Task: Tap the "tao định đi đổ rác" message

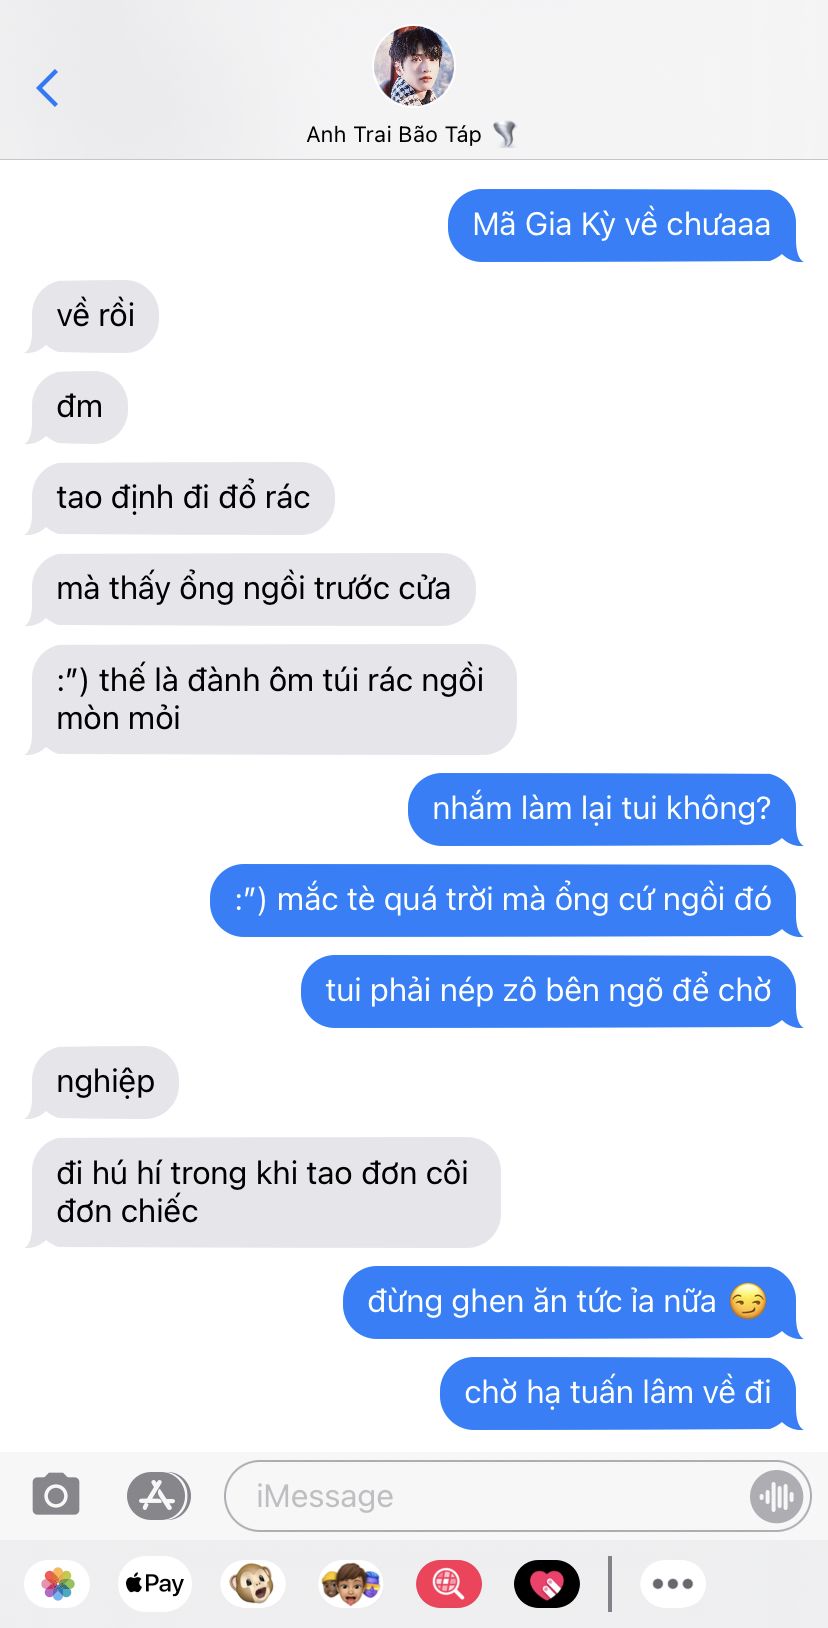Action: pos(181,498)
